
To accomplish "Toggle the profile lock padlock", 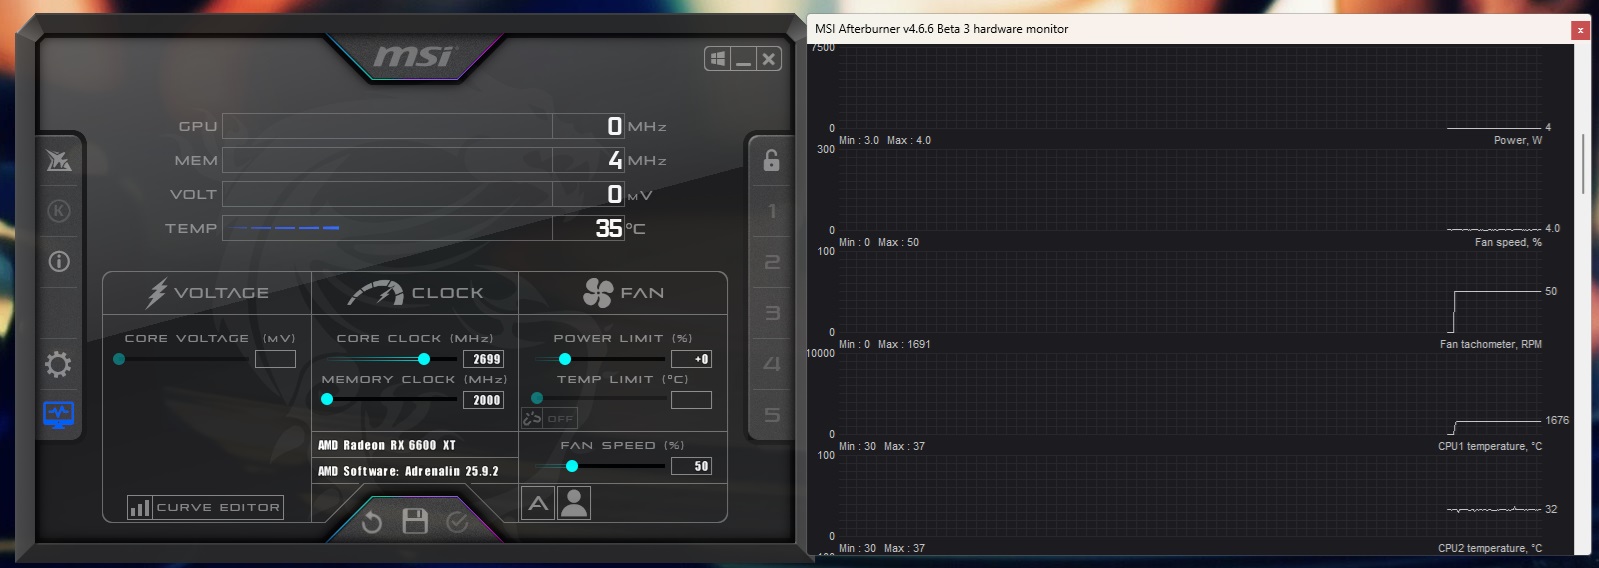I will 771,160.
